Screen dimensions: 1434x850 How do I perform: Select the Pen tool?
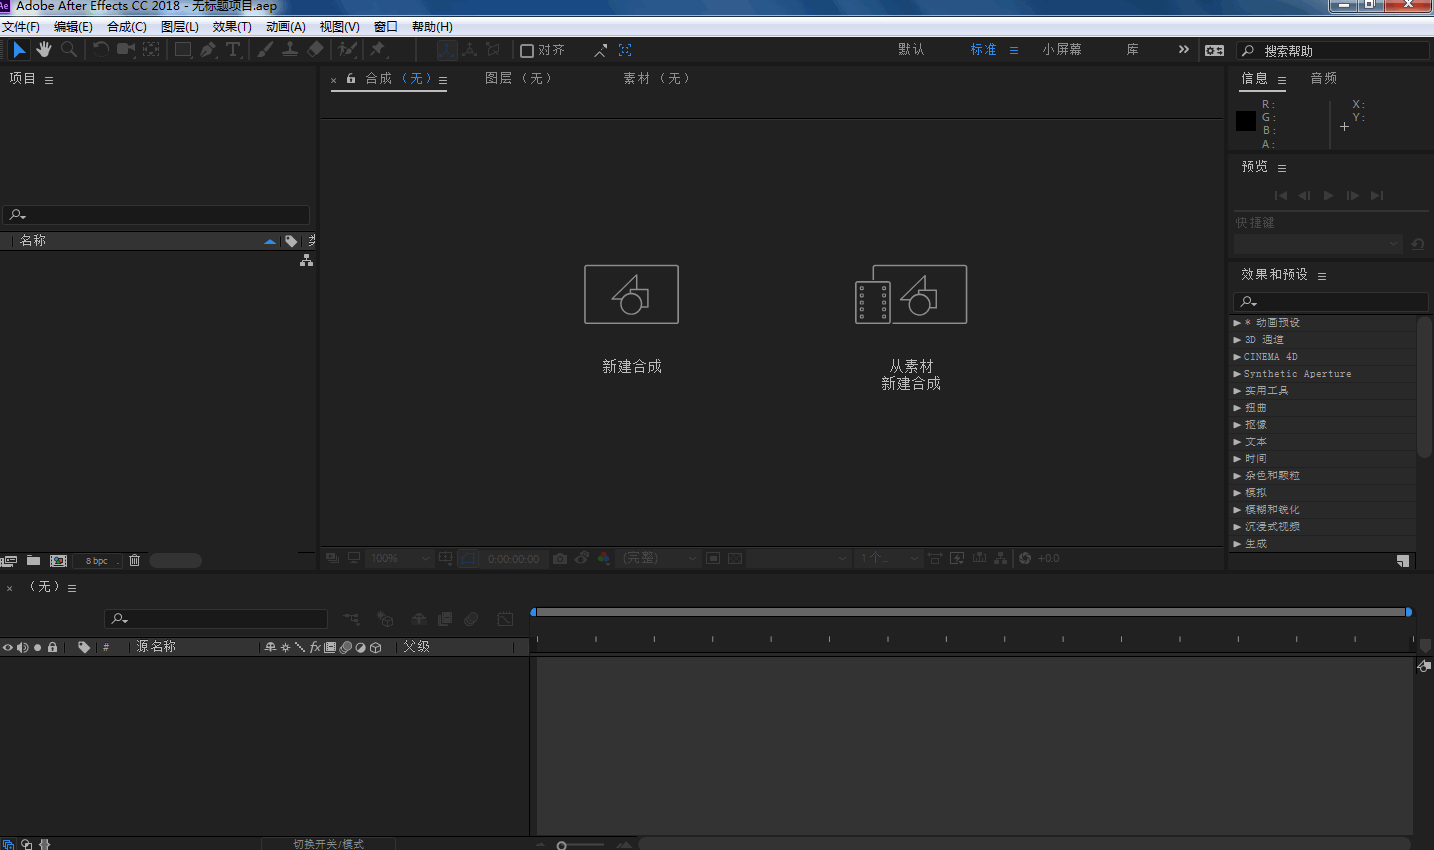pos(208,49)
